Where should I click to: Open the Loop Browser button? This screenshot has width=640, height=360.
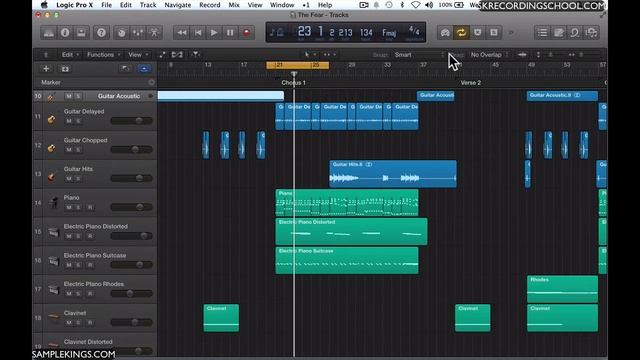[x=575, y=33]
